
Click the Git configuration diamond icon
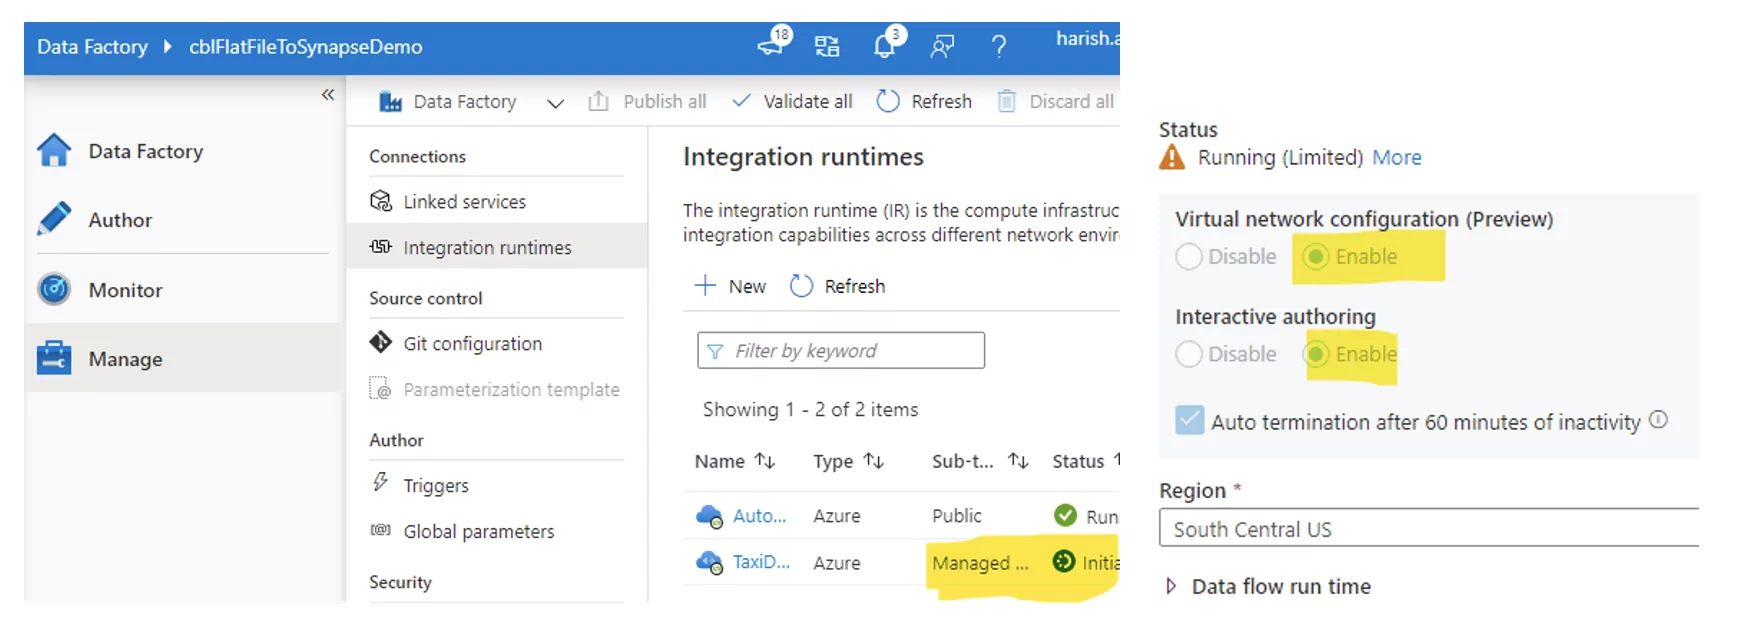tap(380, 342)
